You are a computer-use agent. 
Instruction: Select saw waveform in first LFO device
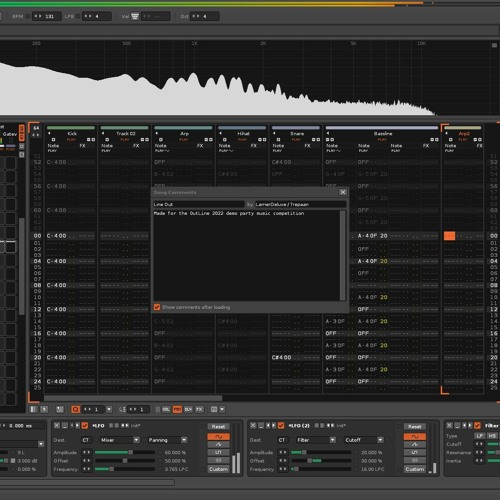coord(218,444)
